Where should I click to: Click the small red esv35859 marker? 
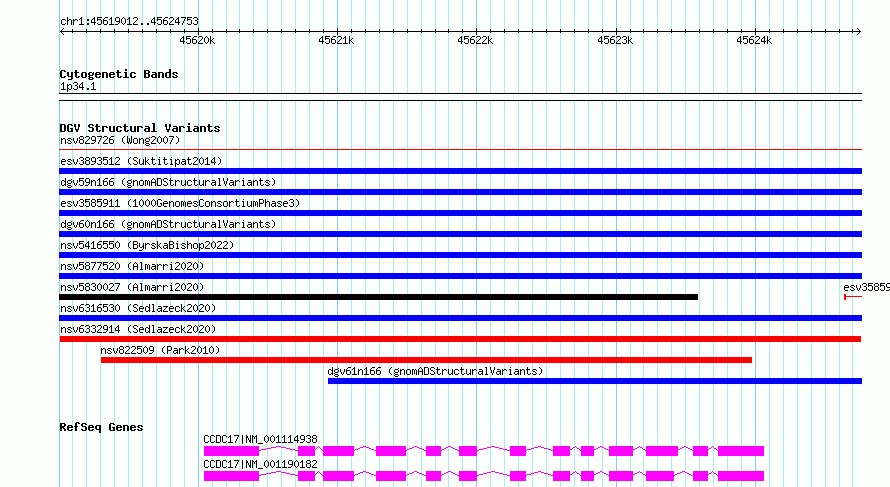[x=853, y=297]
